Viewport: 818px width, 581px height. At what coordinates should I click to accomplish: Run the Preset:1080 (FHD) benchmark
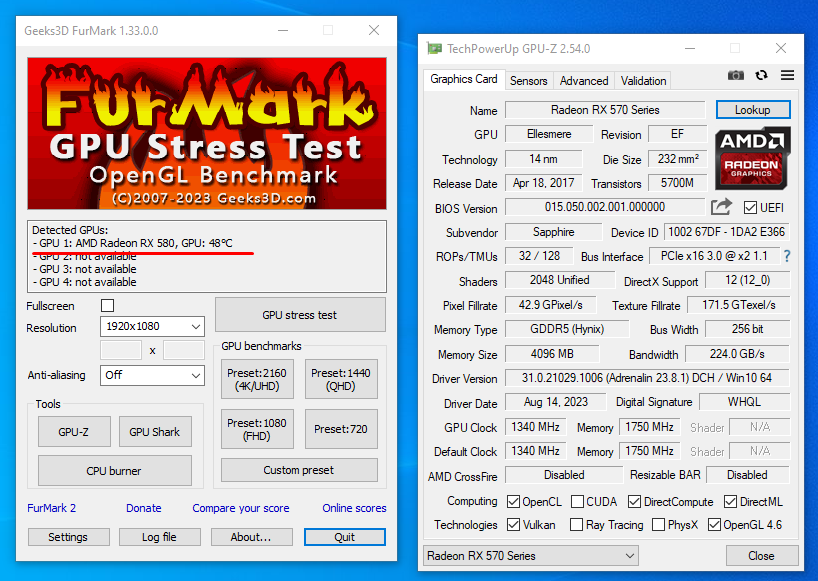(x=257, y=429)
